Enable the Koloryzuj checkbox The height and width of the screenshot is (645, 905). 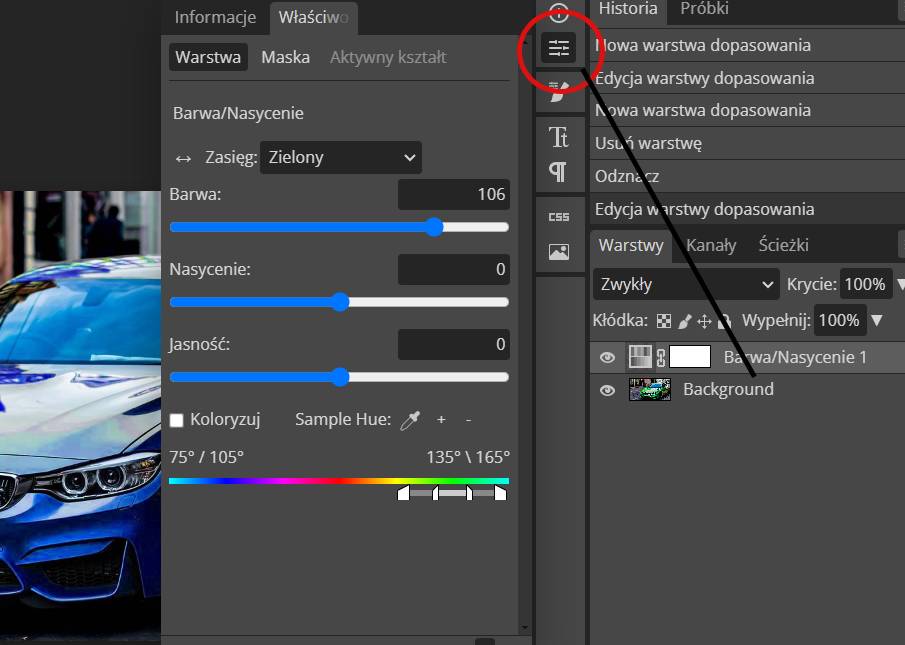(177, 420)
